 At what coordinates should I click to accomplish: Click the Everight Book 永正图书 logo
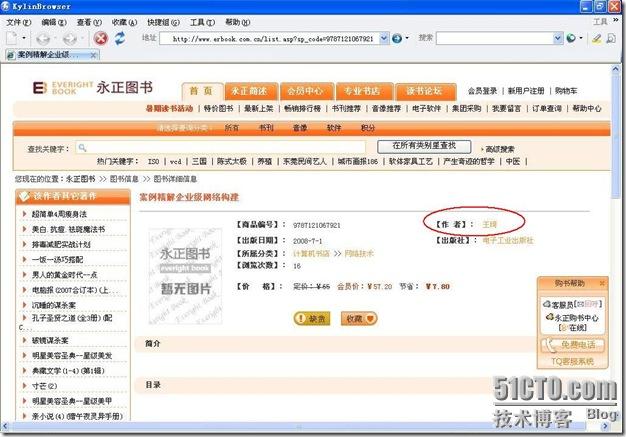(93, 87)
